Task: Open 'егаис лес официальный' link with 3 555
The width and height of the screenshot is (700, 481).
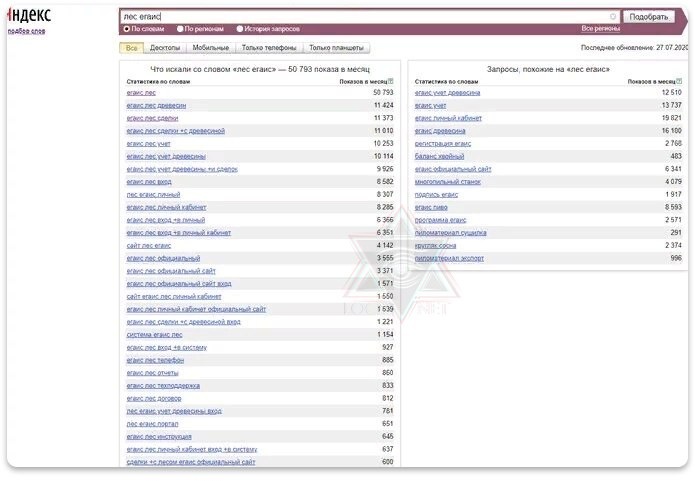Action: (x=163, y=258)
